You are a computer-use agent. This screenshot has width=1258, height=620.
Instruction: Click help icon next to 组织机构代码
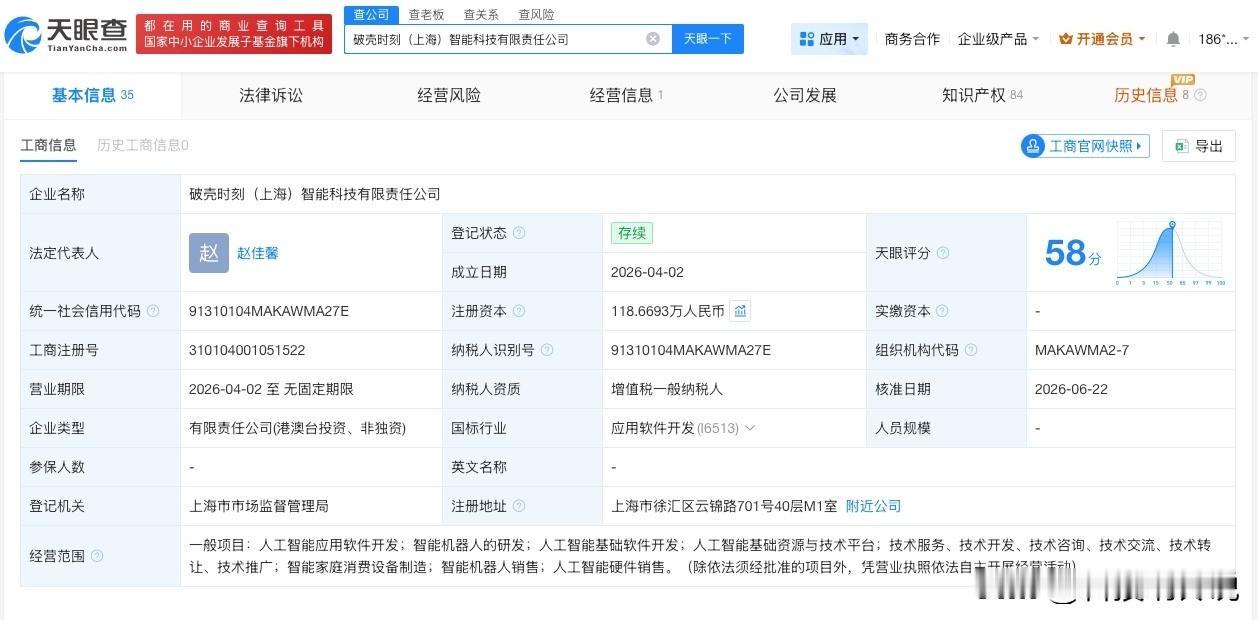971,350
